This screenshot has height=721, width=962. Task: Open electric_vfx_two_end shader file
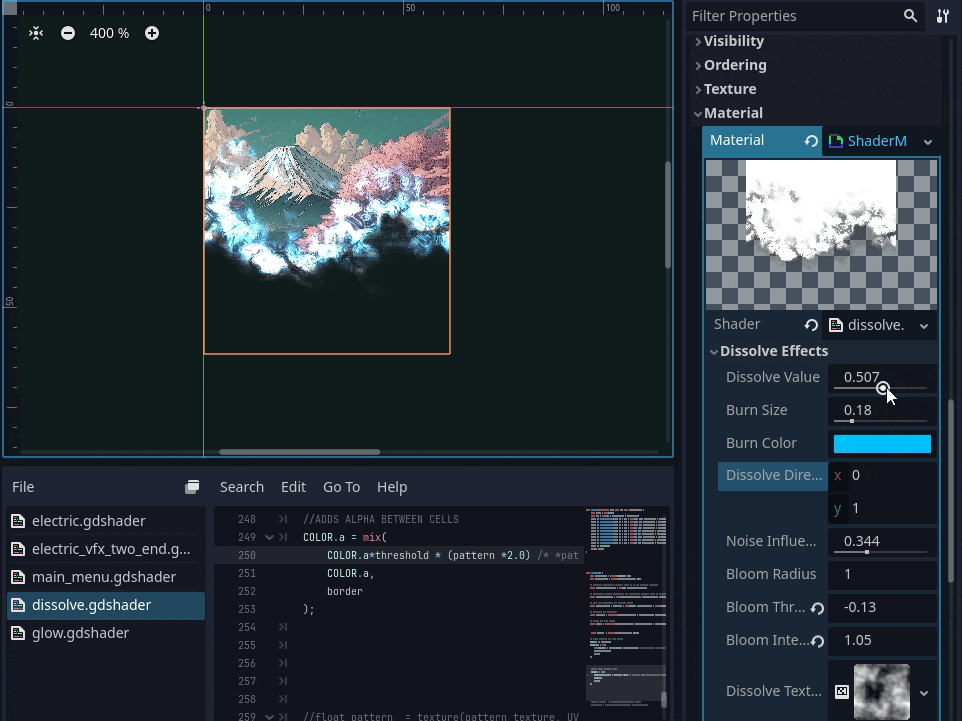pyautogui.click(x=106, y=549)
